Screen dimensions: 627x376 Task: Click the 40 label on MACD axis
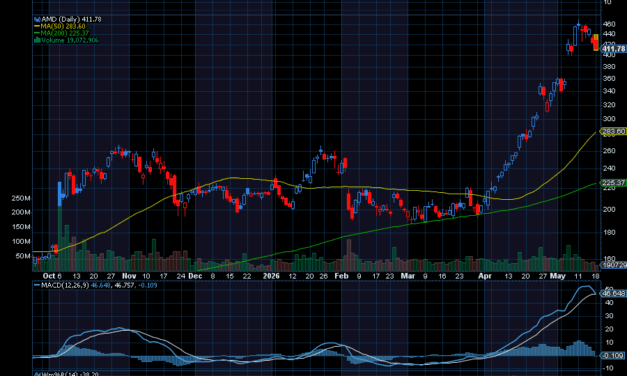coord(609,303)
